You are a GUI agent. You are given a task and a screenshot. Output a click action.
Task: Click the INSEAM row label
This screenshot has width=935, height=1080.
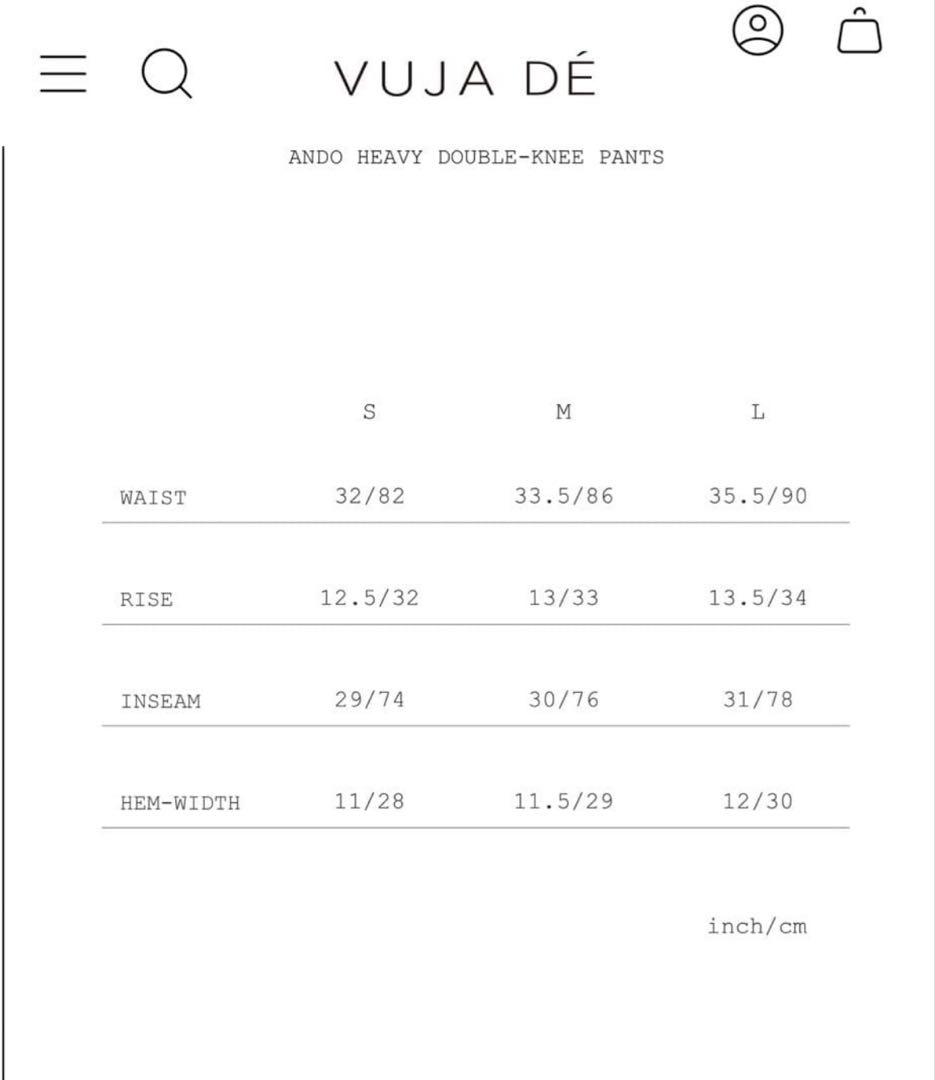click(160, 701)
